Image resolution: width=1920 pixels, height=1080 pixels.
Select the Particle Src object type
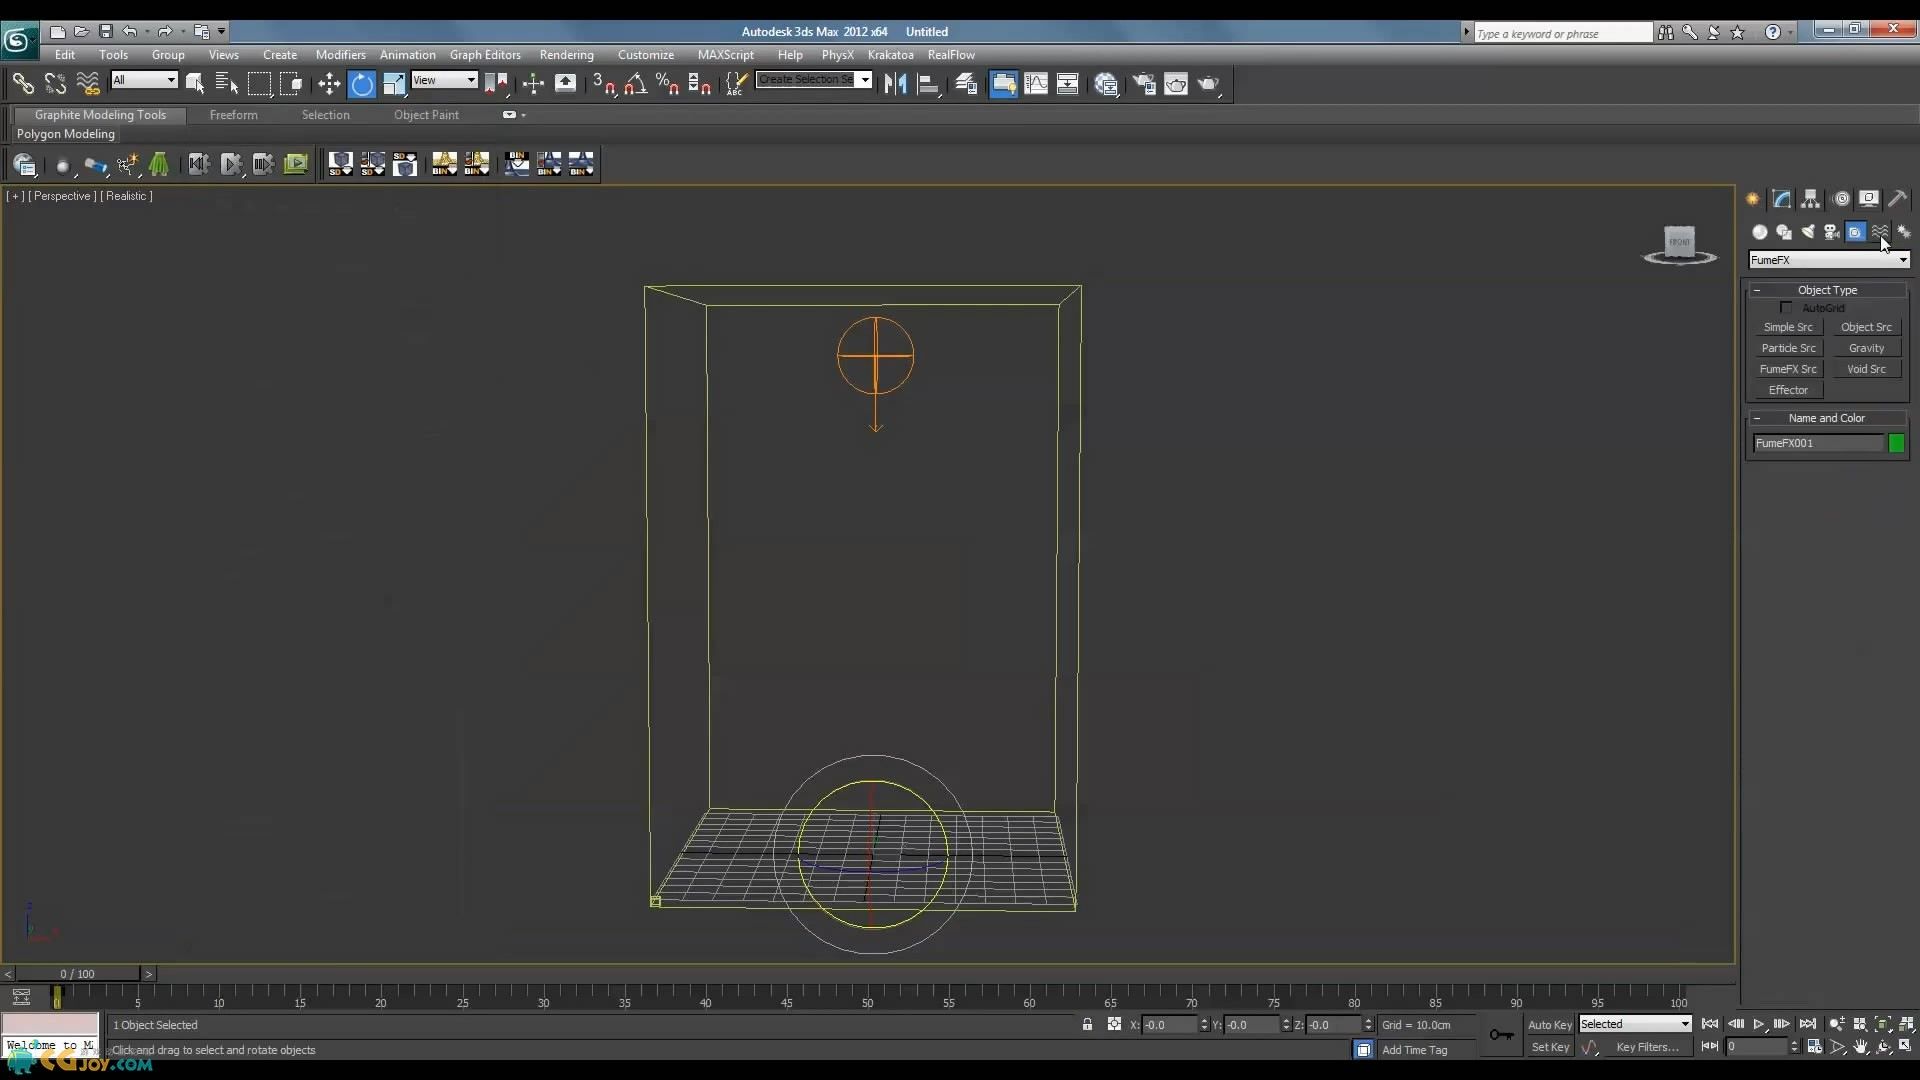(1788, 348)
